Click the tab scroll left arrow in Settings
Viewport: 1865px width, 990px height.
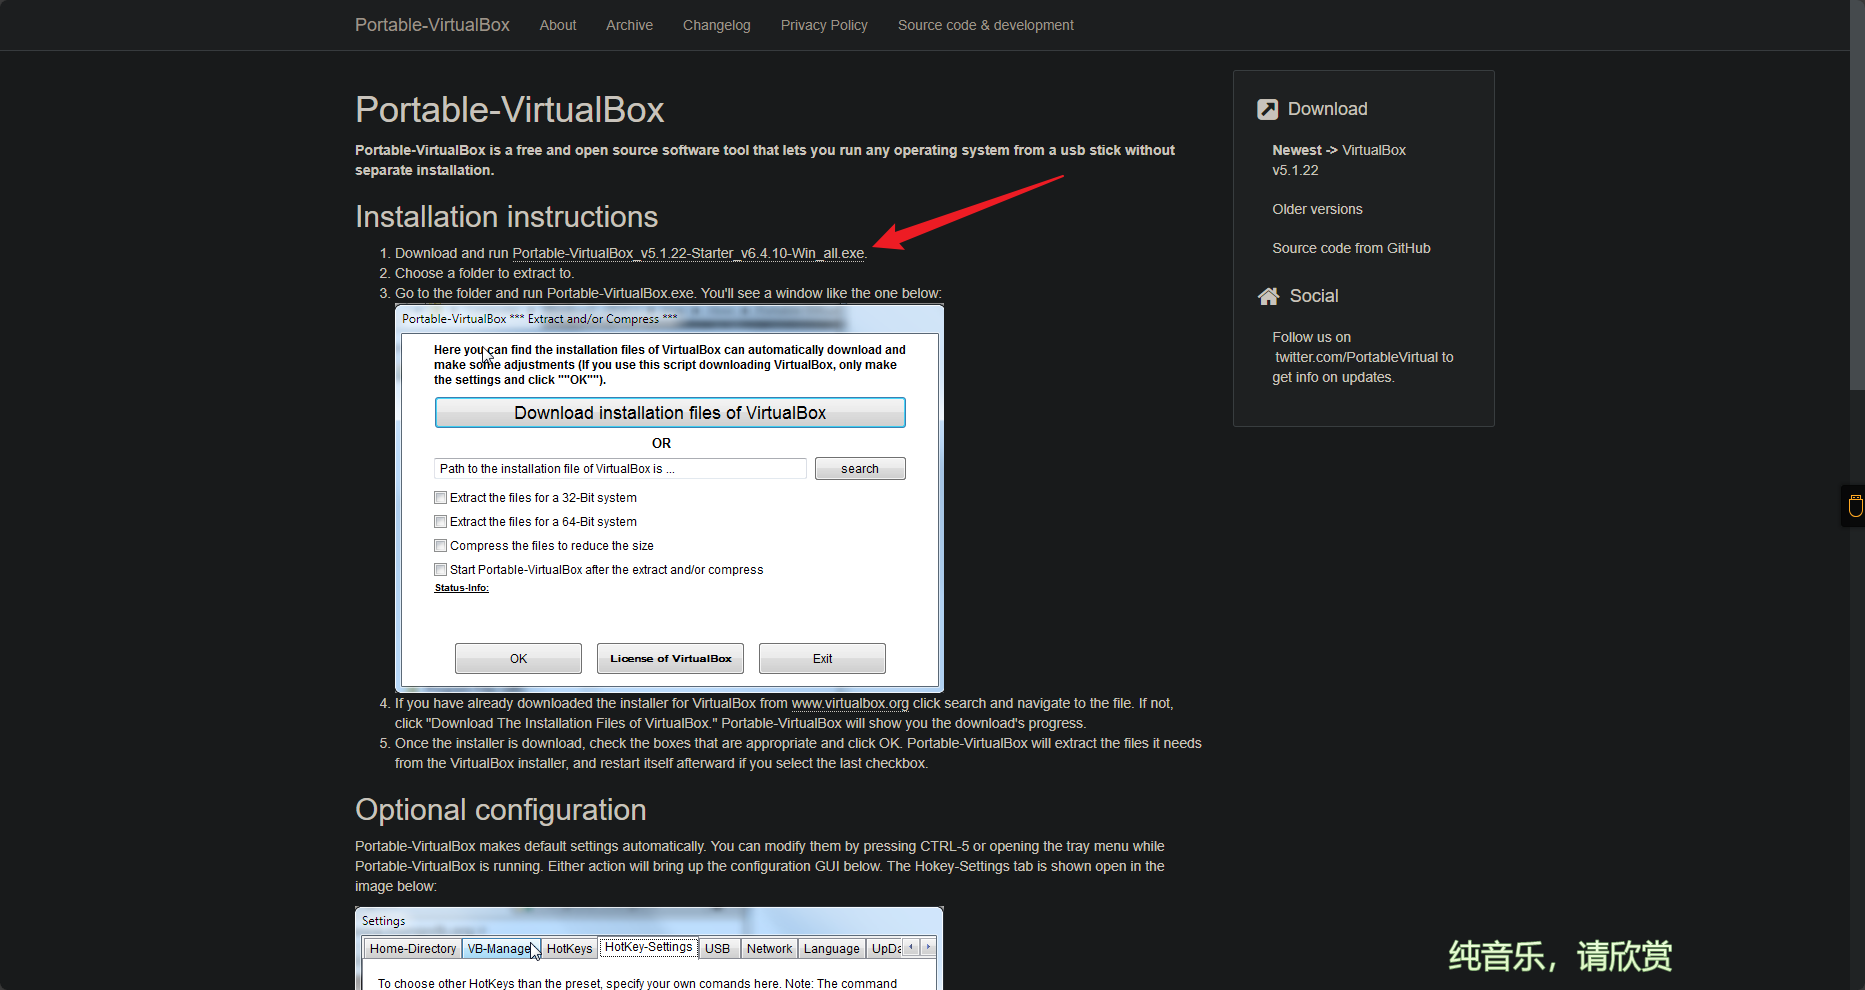pyautogui.click(x=911, y=947)
